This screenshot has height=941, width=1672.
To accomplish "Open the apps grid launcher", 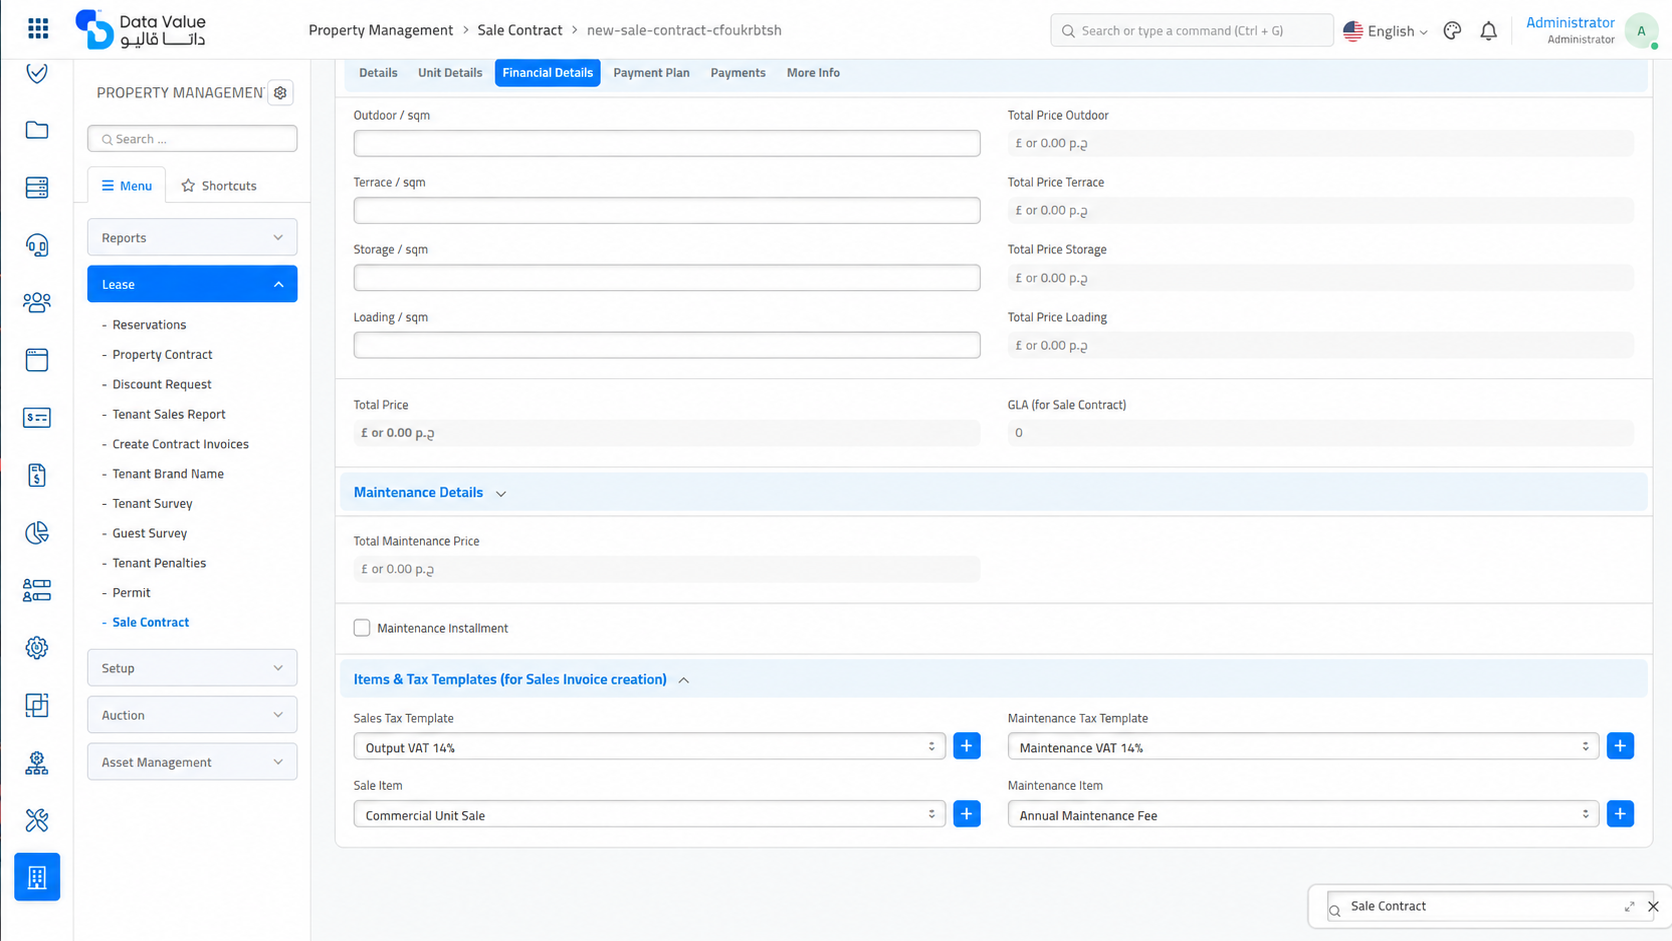I will (x=38, y=28).
